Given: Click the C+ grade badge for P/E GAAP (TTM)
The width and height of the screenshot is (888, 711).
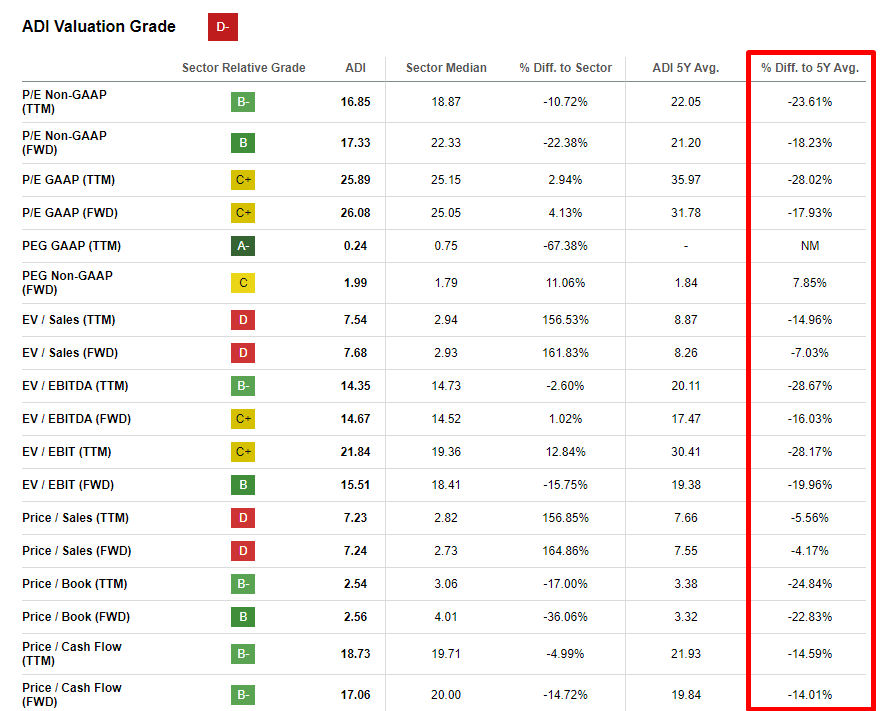Looking at the screenshot, I should point(243,180).
